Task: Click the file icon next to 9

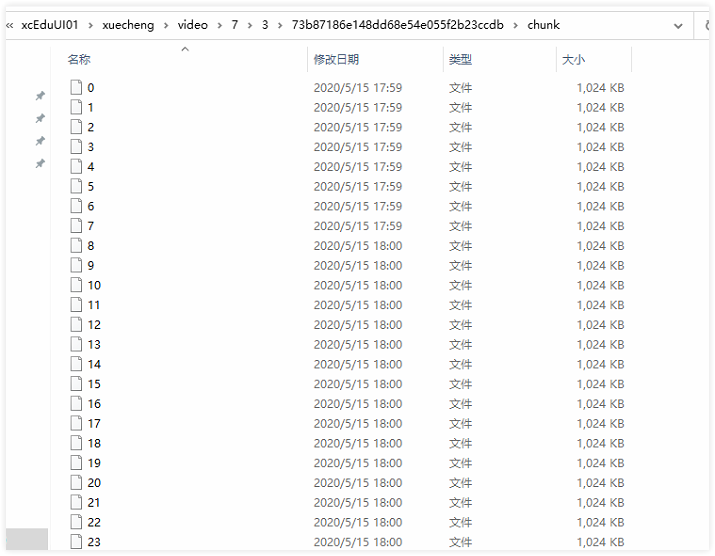Action: 76,265
